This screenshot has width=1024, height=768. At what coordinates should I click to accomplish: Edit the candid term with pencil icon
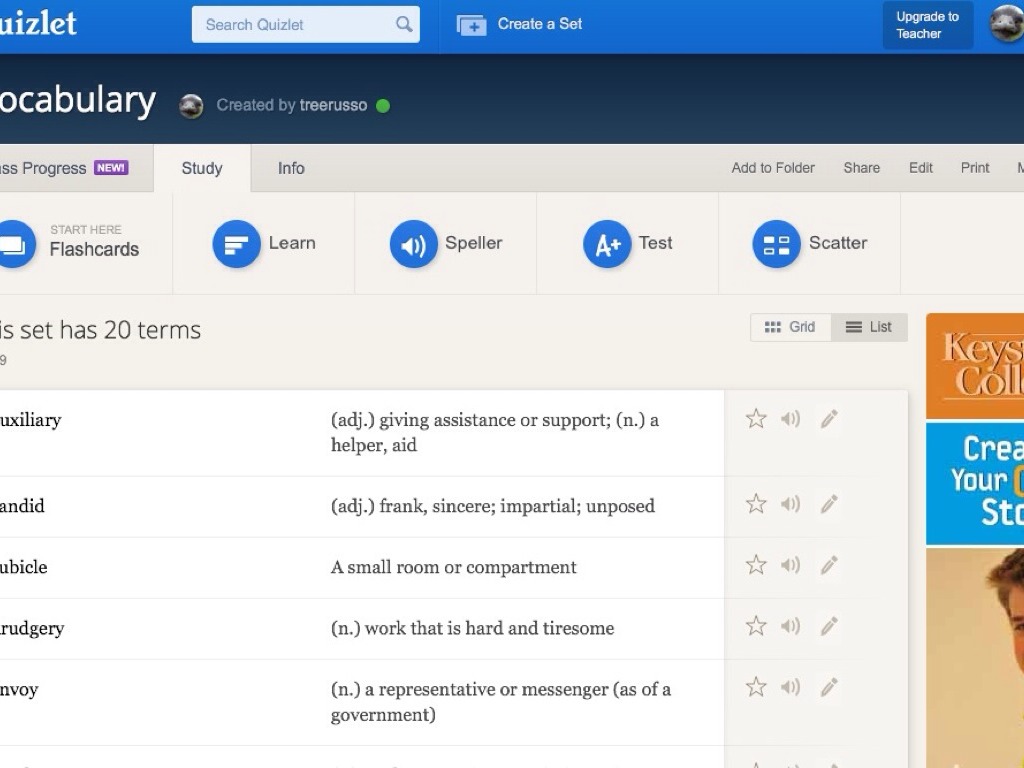click(829, 505)
